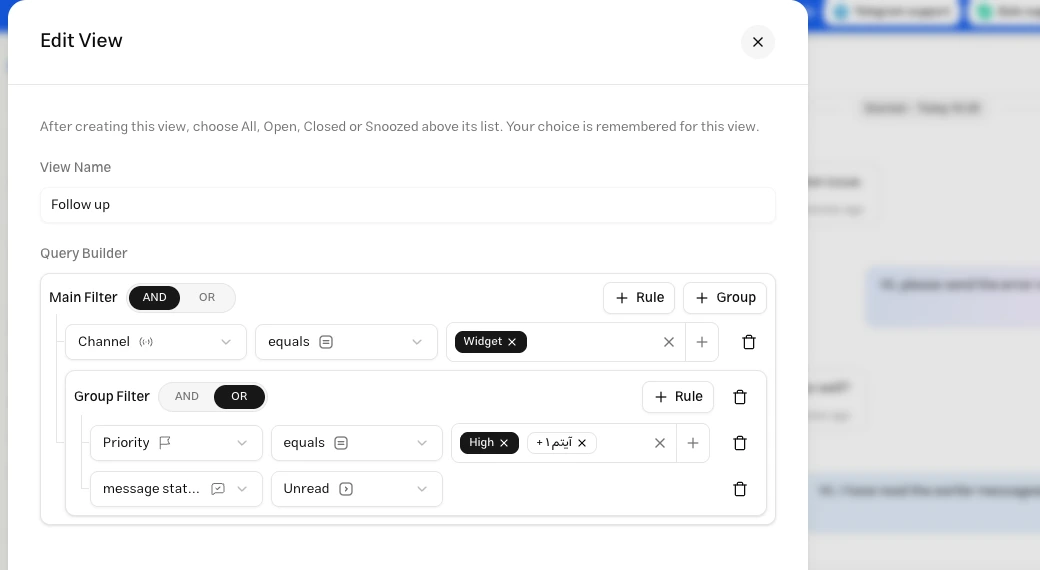
Task: Open the Channel equals operator dropdown
Action: tap(346, 342)
